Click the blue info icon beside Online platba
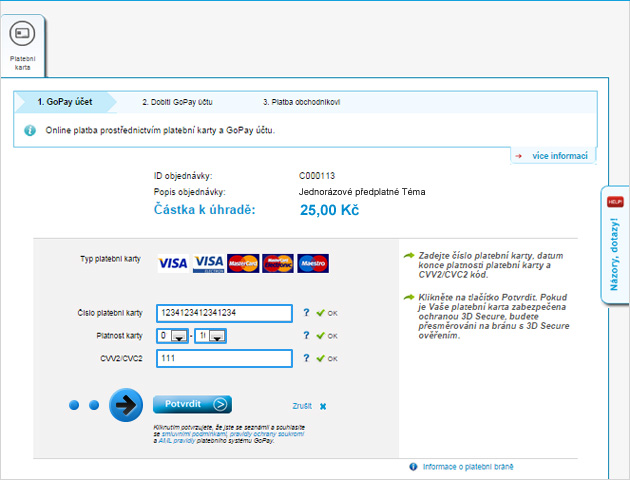This screenshot has width=630, height=480. [30, 130]
